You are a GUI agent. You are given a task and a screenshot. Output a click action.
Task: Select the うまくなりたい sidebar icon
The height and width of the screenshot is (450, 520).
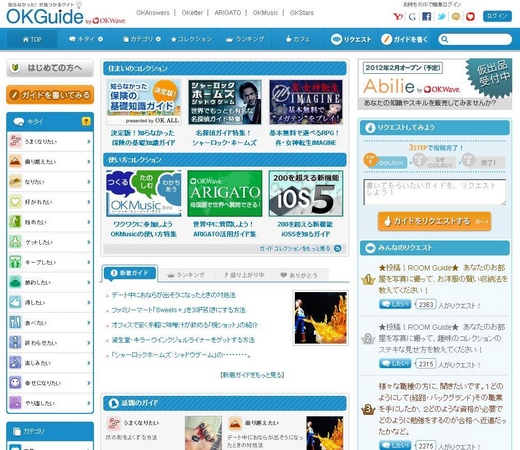click(15, 141)
